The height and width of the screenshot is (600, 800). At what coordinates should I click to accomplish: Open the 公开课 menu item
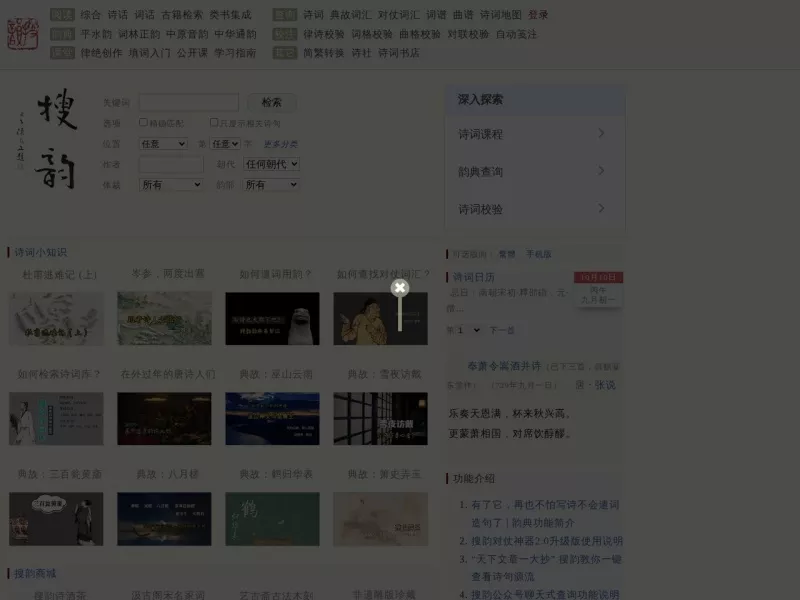[x=192, y=53]
